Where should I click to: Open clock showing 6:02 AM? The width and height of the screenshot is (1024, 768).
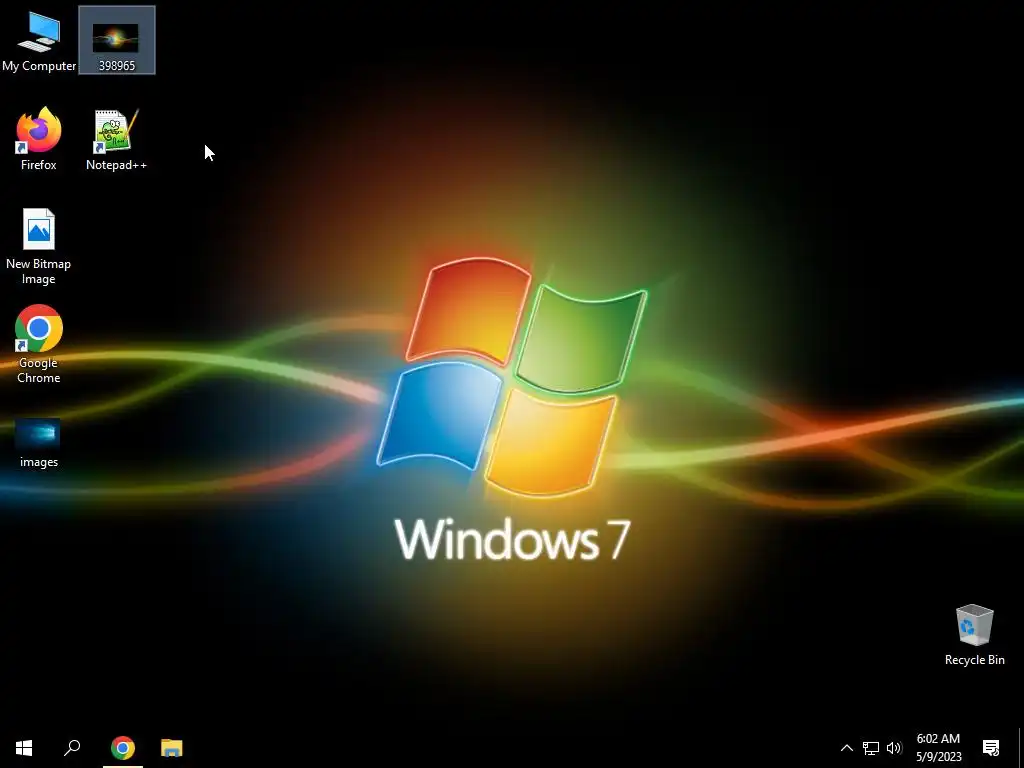tap(938, 748)
